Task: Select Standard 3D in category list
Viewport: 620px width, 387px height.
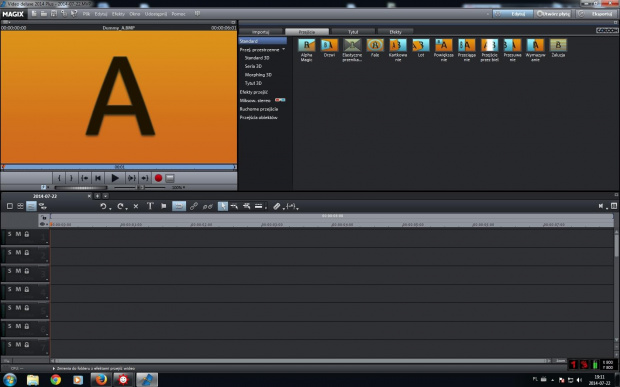Action: click(257, 58)
